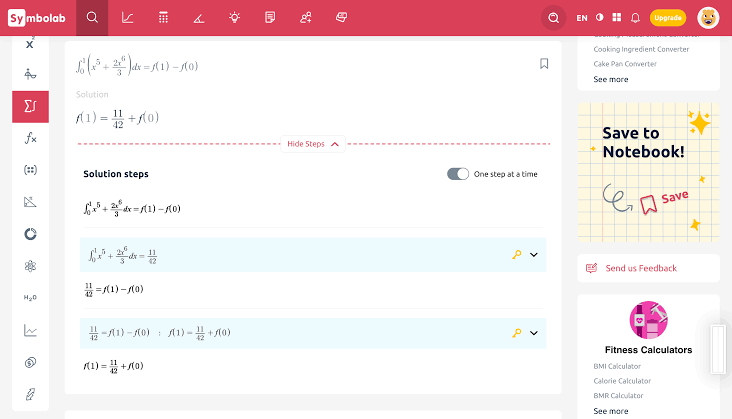Screen dimensions: 732x419
Task: Open the graphing tool in top bar
Action: pos(128,17)
